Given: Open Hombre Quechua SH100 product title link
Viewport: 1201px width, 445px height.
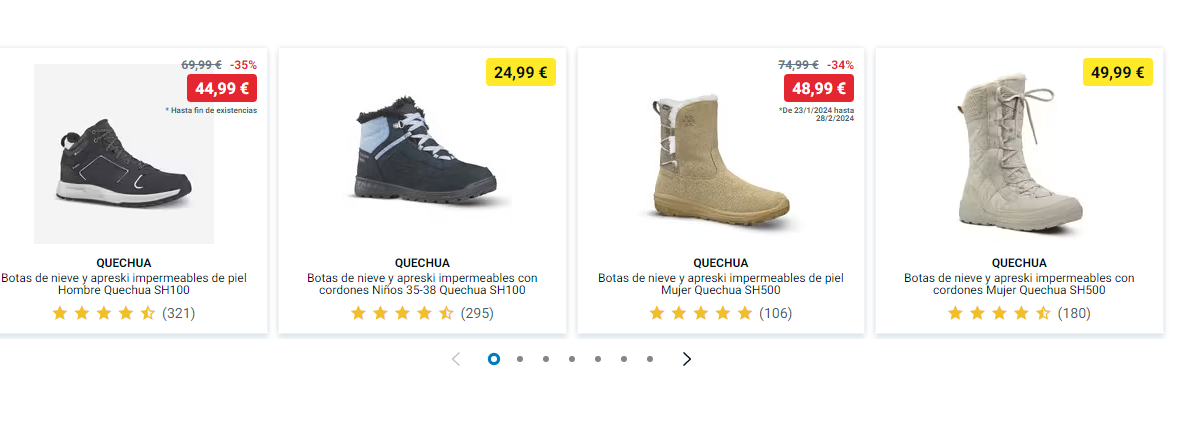Looking at the screenshot, I should pyautogui.click(x=124, y=284).
